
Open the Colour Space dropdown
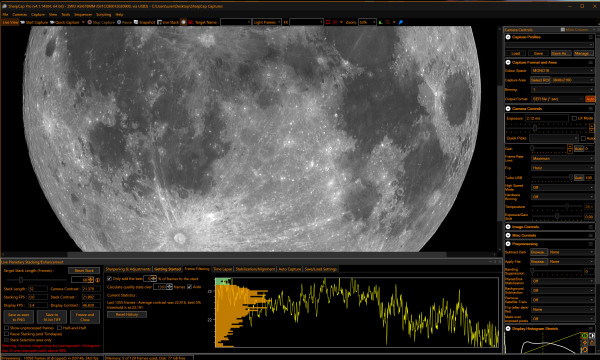pos(562,70)
